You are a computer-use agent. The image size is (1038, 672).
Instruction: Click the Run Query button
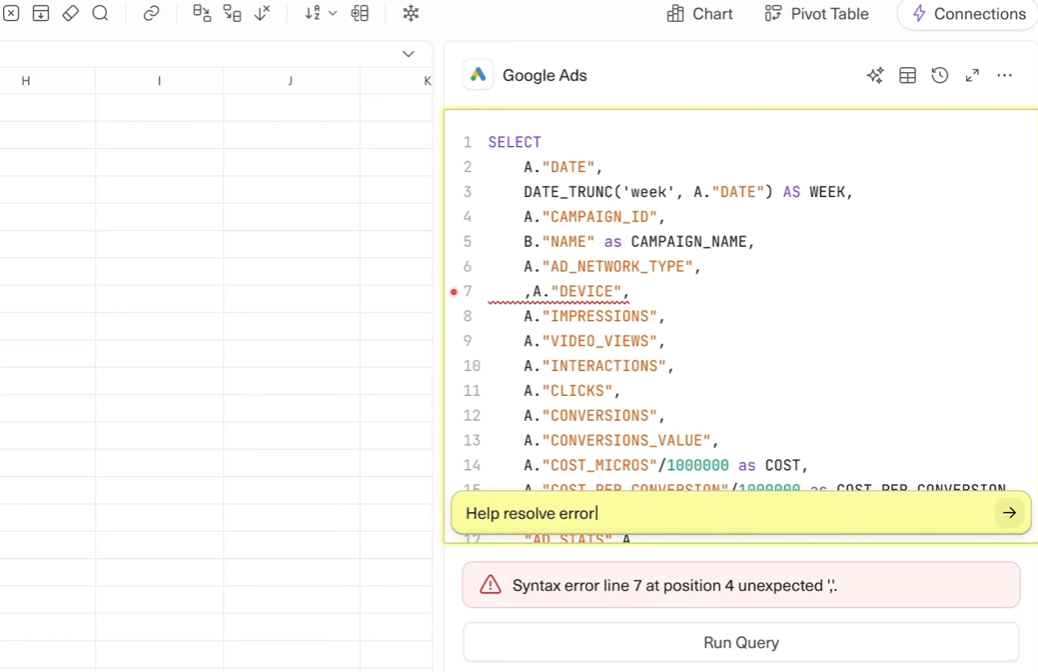click(740, 642)
